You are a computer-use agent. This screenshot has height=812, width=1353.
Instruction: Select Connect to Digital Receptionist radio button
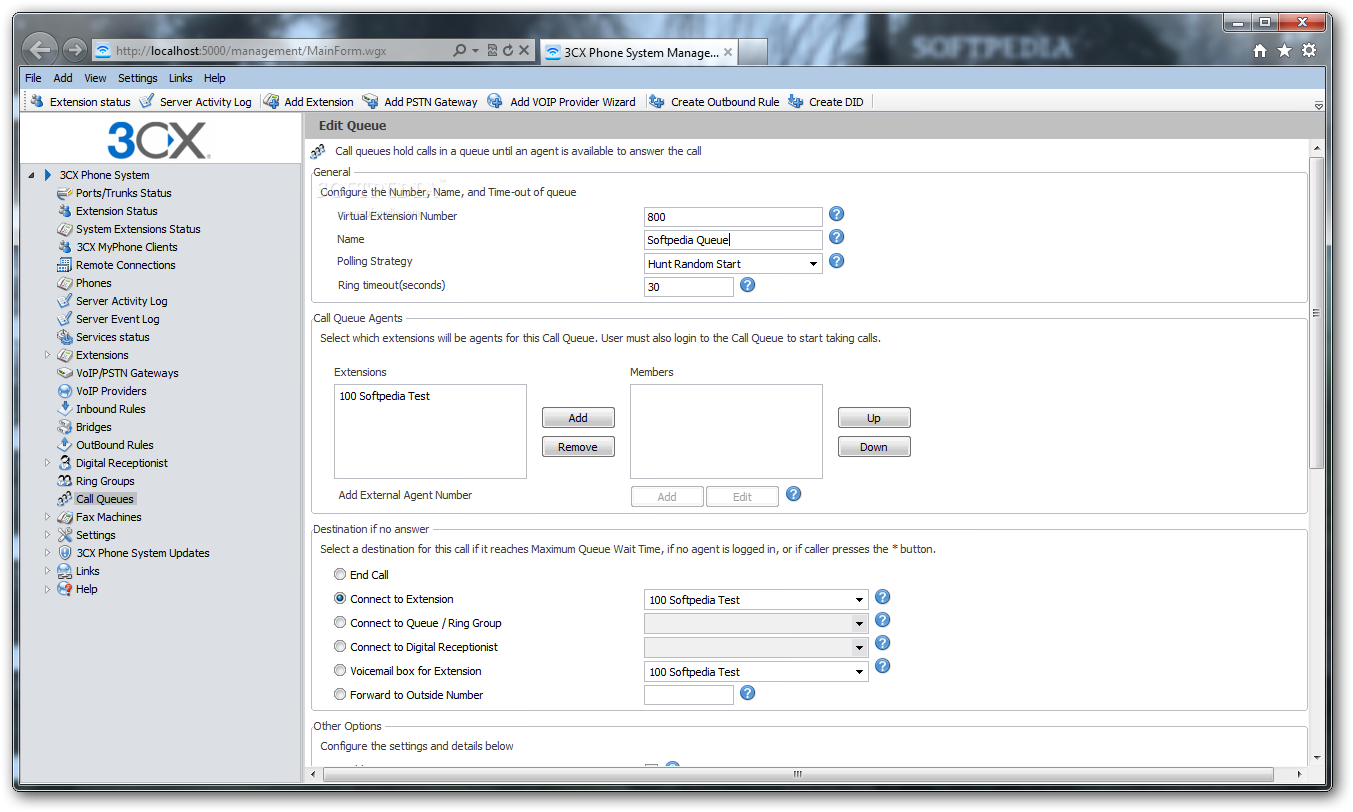coord(340,647)
